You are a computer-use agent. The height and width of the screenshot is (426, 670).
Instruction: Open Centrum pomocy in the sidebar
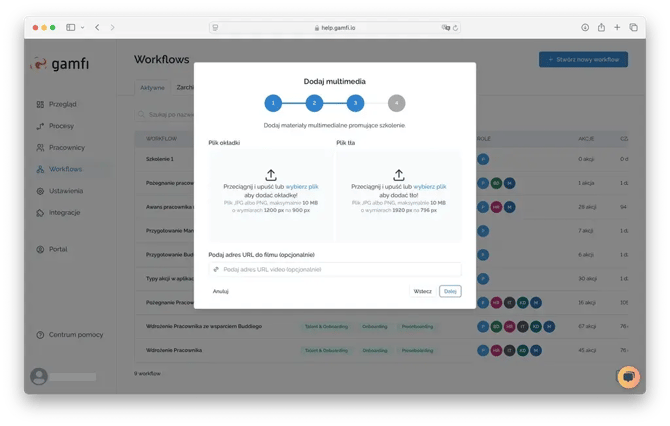[76, 335]
